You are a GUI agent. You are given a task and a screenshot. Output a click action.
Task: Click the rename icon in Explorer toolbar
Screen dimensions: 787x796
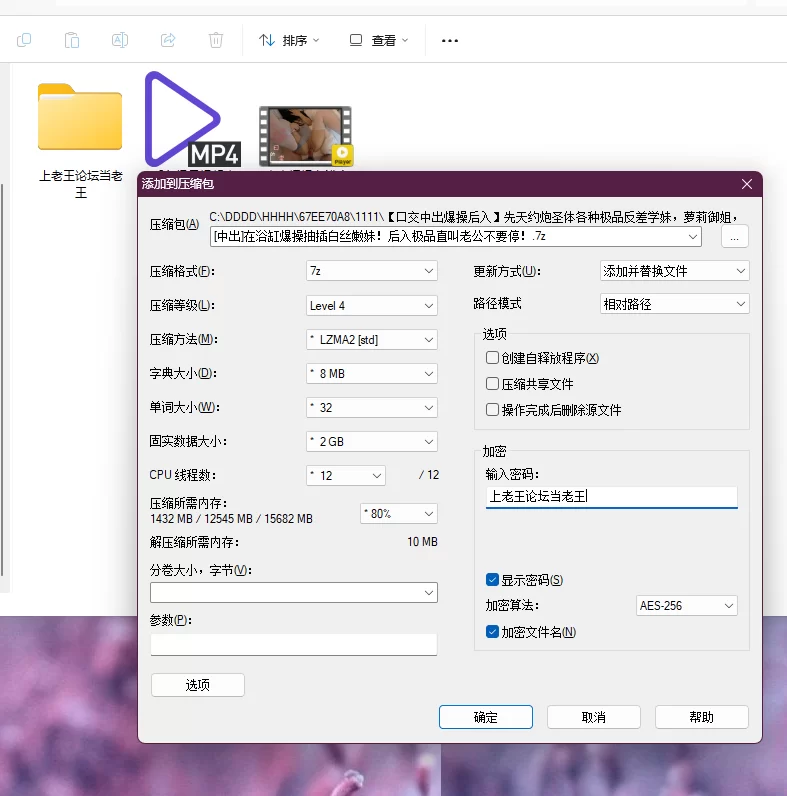pos(120,40)
